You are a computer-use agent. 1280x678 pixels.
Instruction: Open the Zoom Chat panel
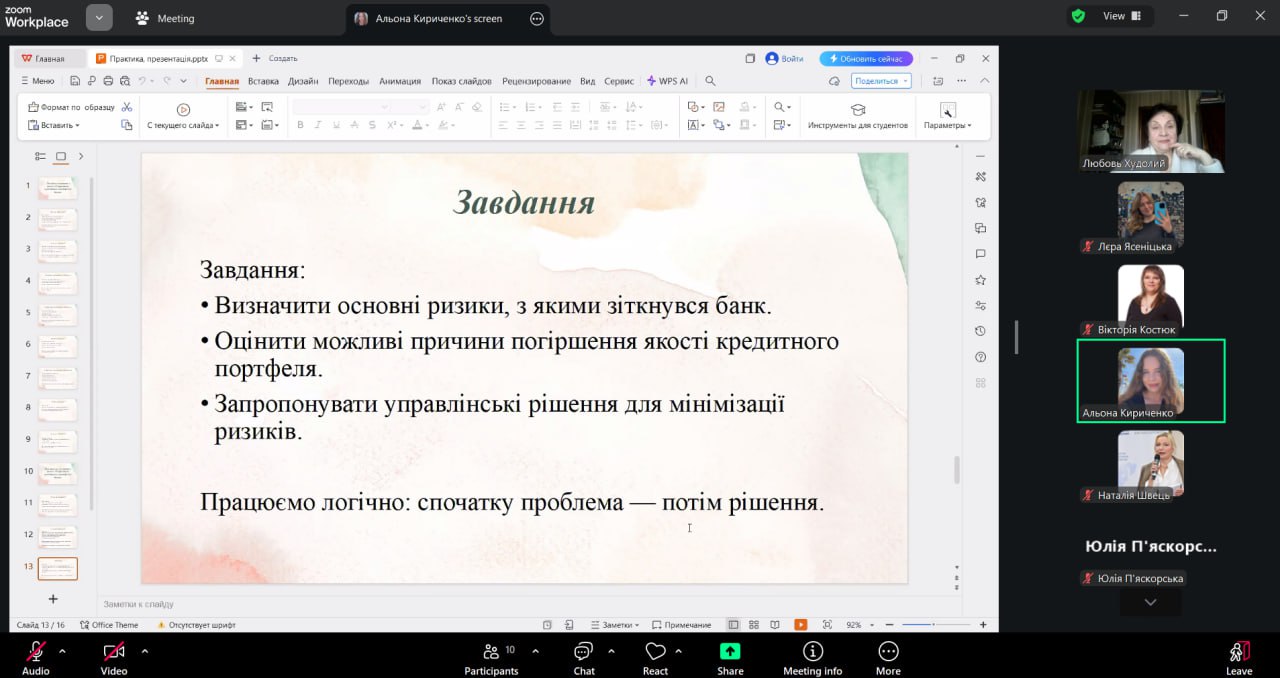tap(584, 652)
